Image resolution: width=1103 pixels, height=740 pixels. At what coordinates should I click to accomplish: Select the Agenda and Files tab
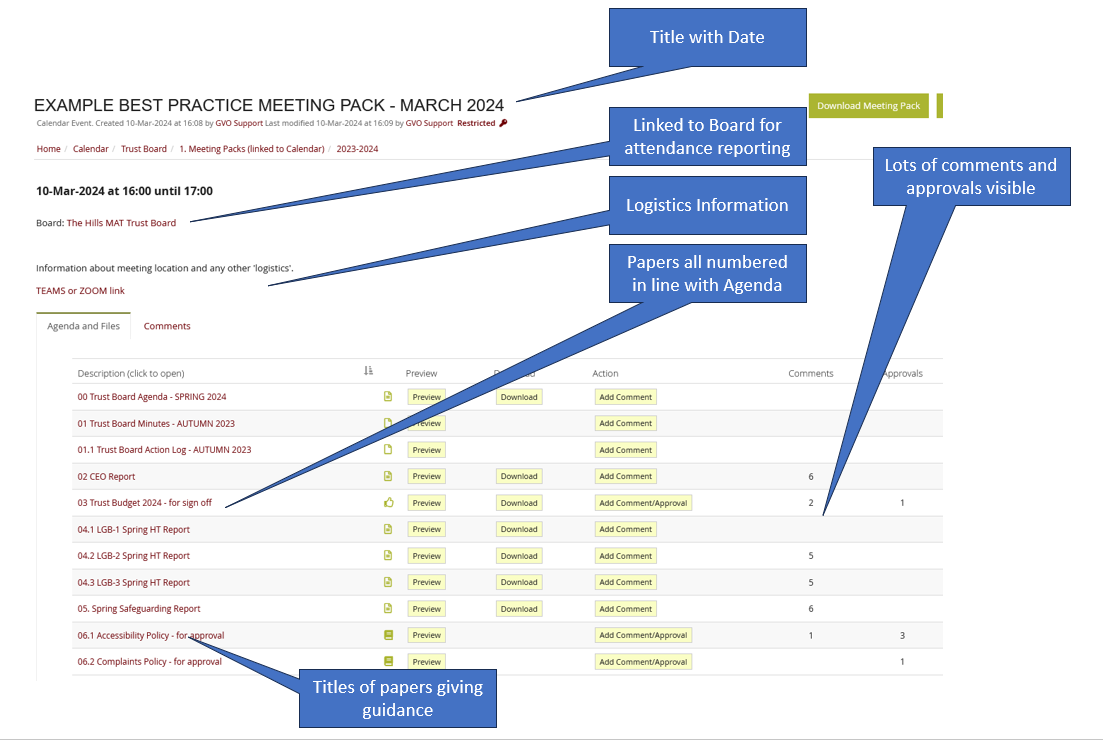click(x=83, y=326)
